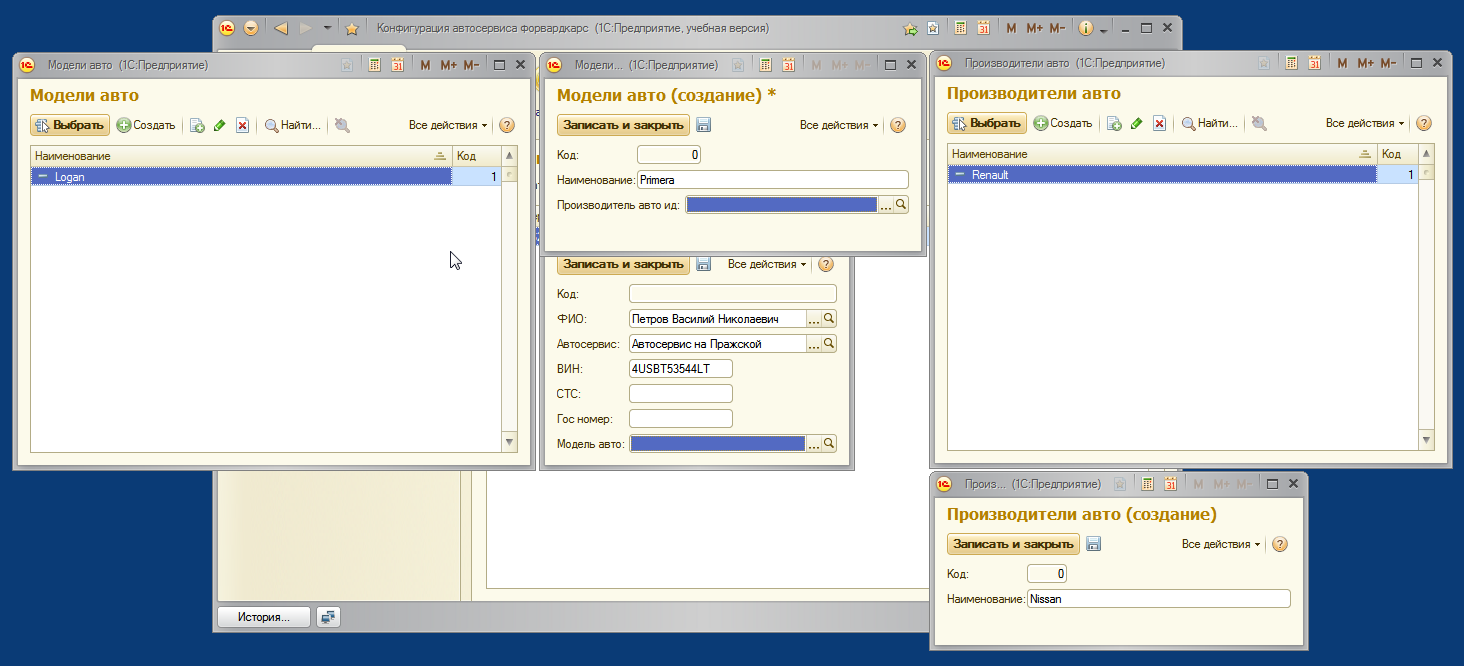Click info icon in main window title bar
Viewport: 1464px width, 666px height.
click(x=1087, y=29)
